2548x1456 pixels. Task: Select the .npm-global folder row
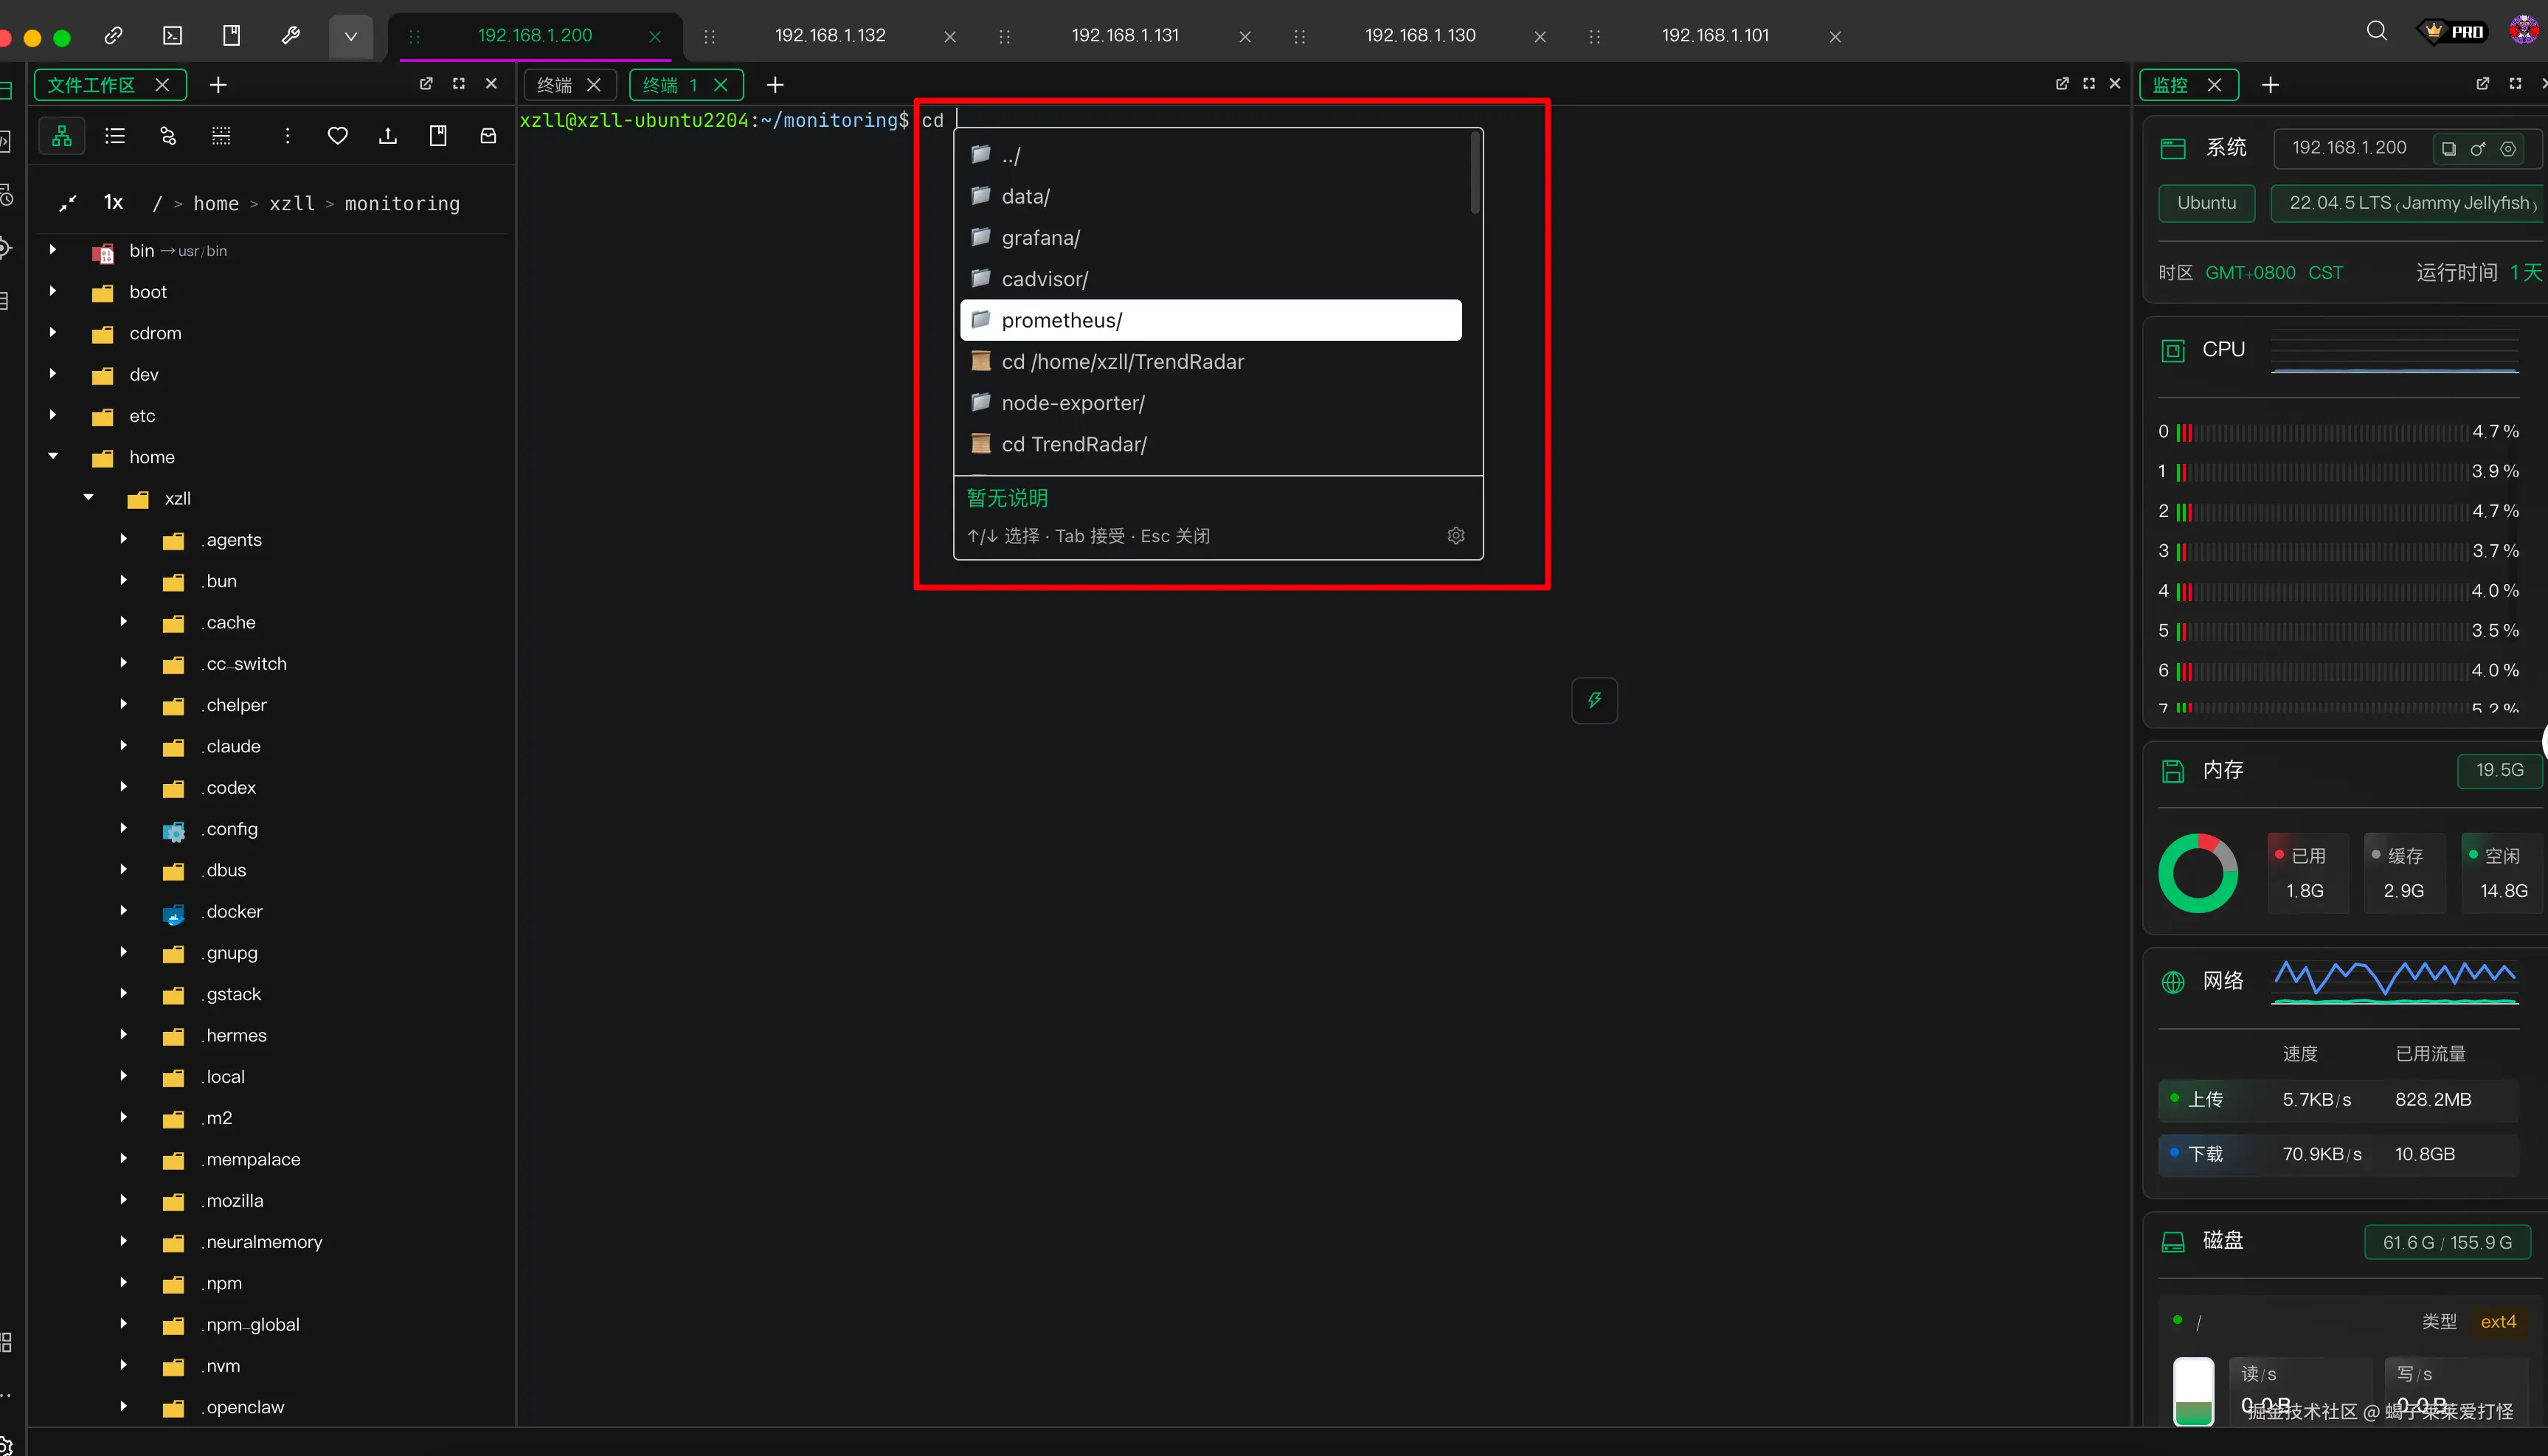click(x=270, y=1324)
